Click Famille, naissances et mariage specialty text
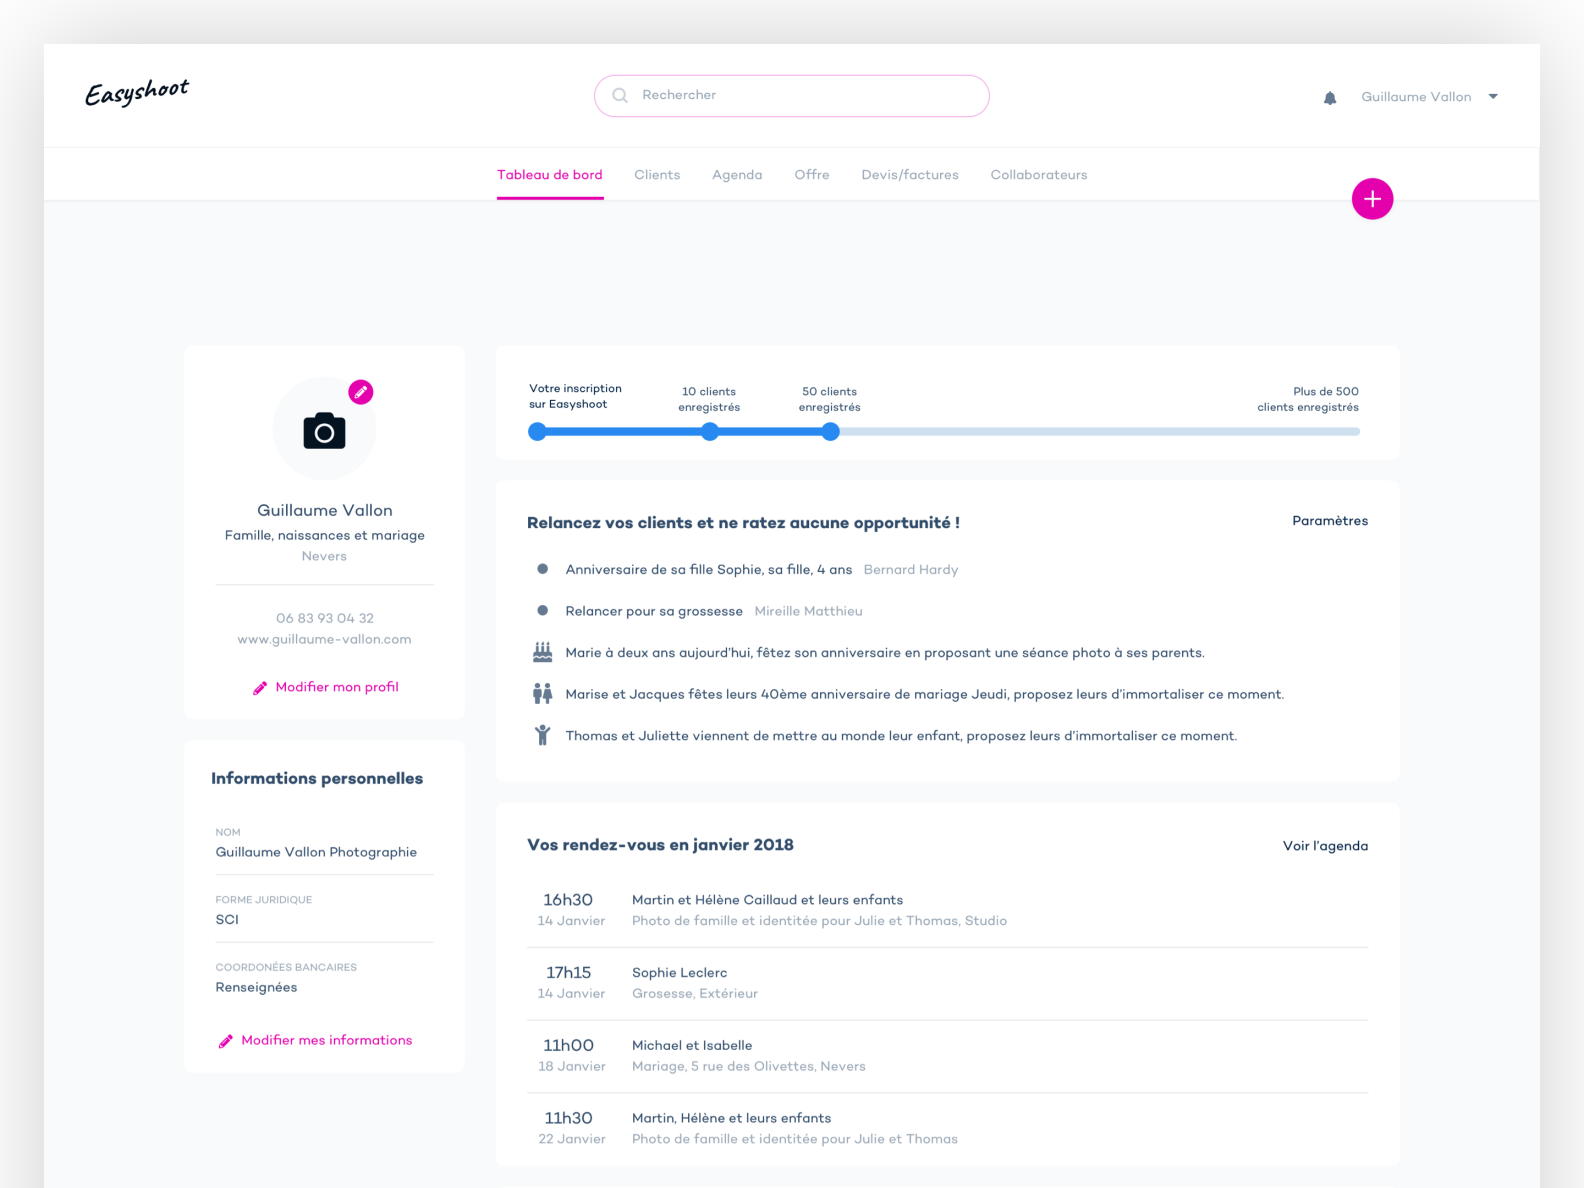This screenshot has height=1188, width=1584. (325, 535)
